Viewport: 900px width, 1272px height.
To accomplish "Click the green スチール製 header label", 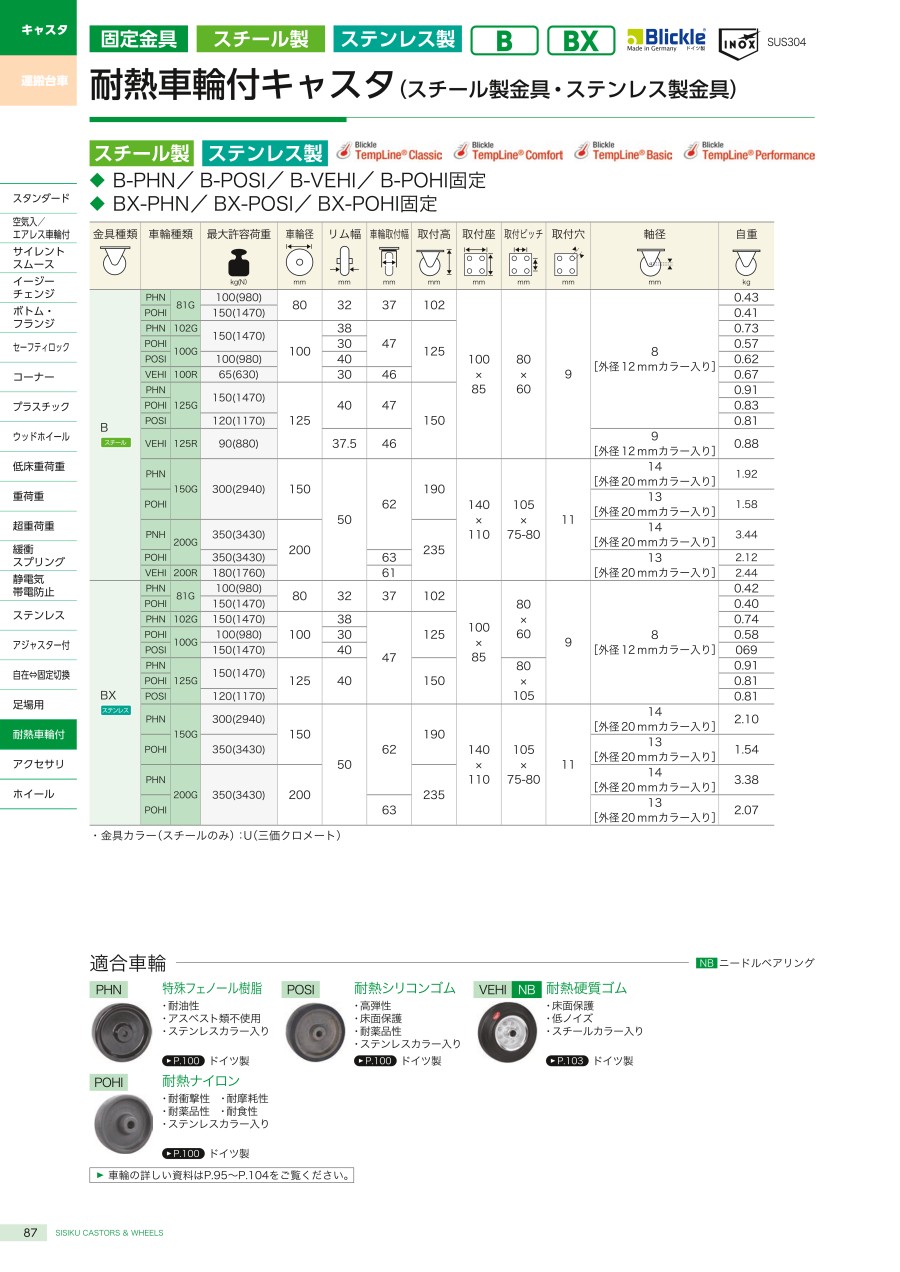I will click(x=260, y=39).
